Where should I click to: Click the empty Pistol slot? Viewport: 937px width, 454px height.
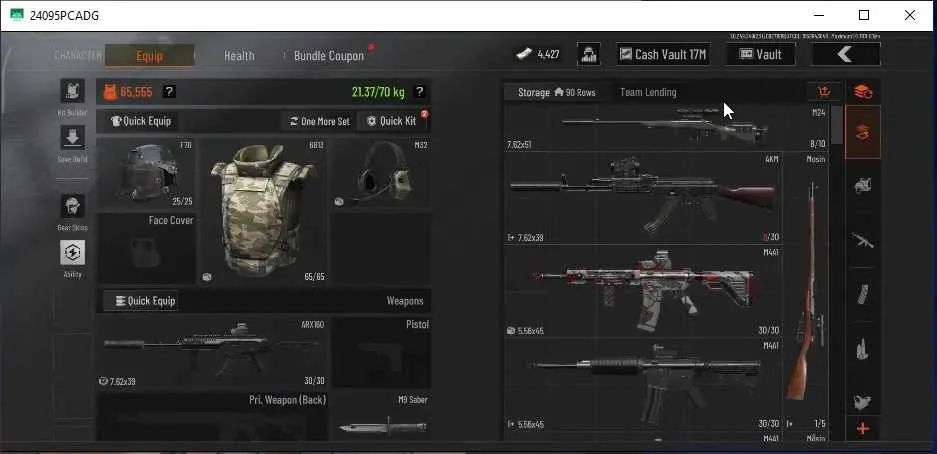381,352
